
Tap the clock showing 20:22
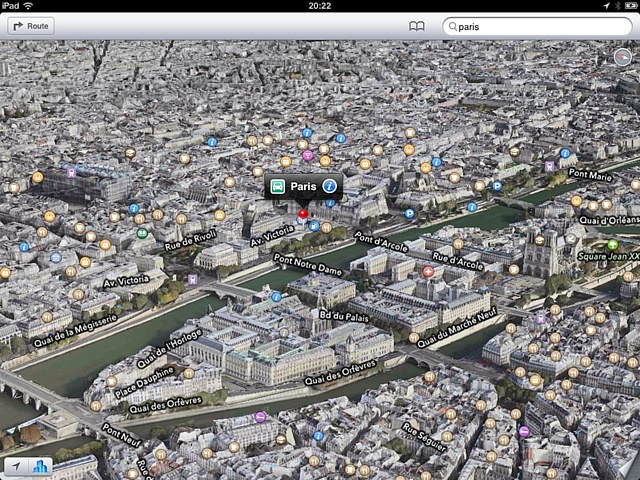(320, 6)
